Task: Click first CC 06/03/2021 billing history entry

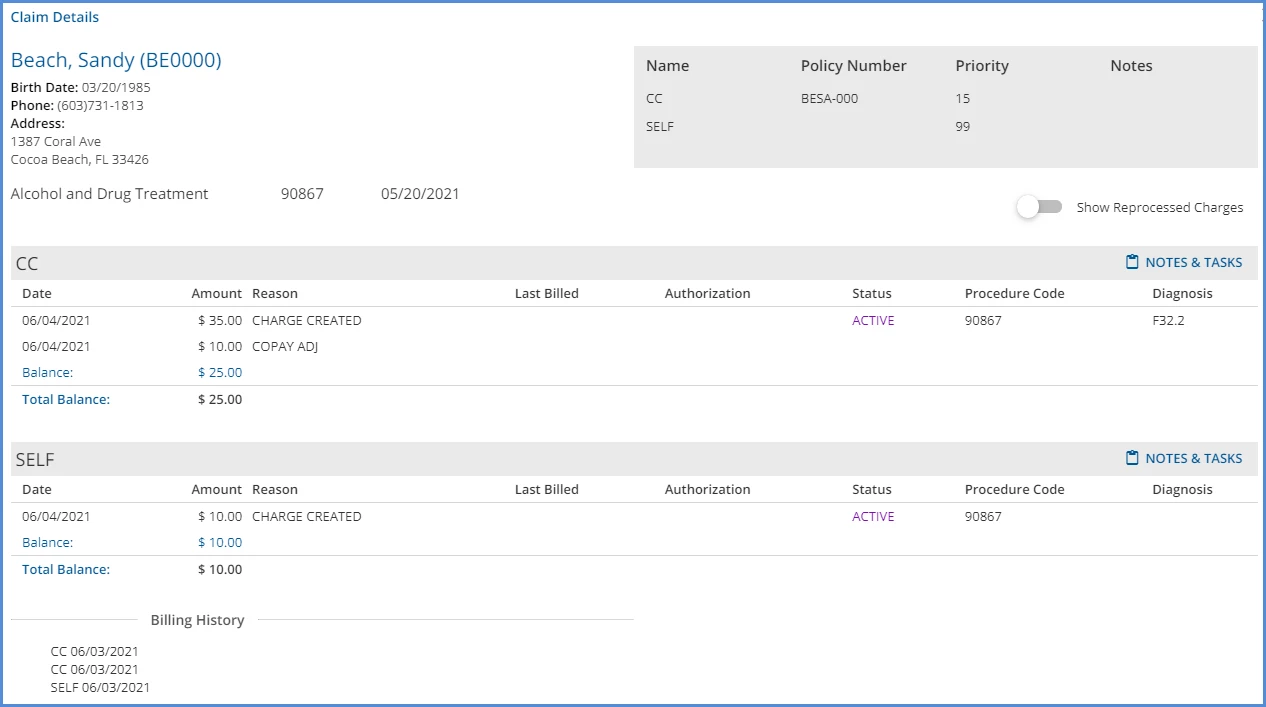Action: click(x=94, y=651)
